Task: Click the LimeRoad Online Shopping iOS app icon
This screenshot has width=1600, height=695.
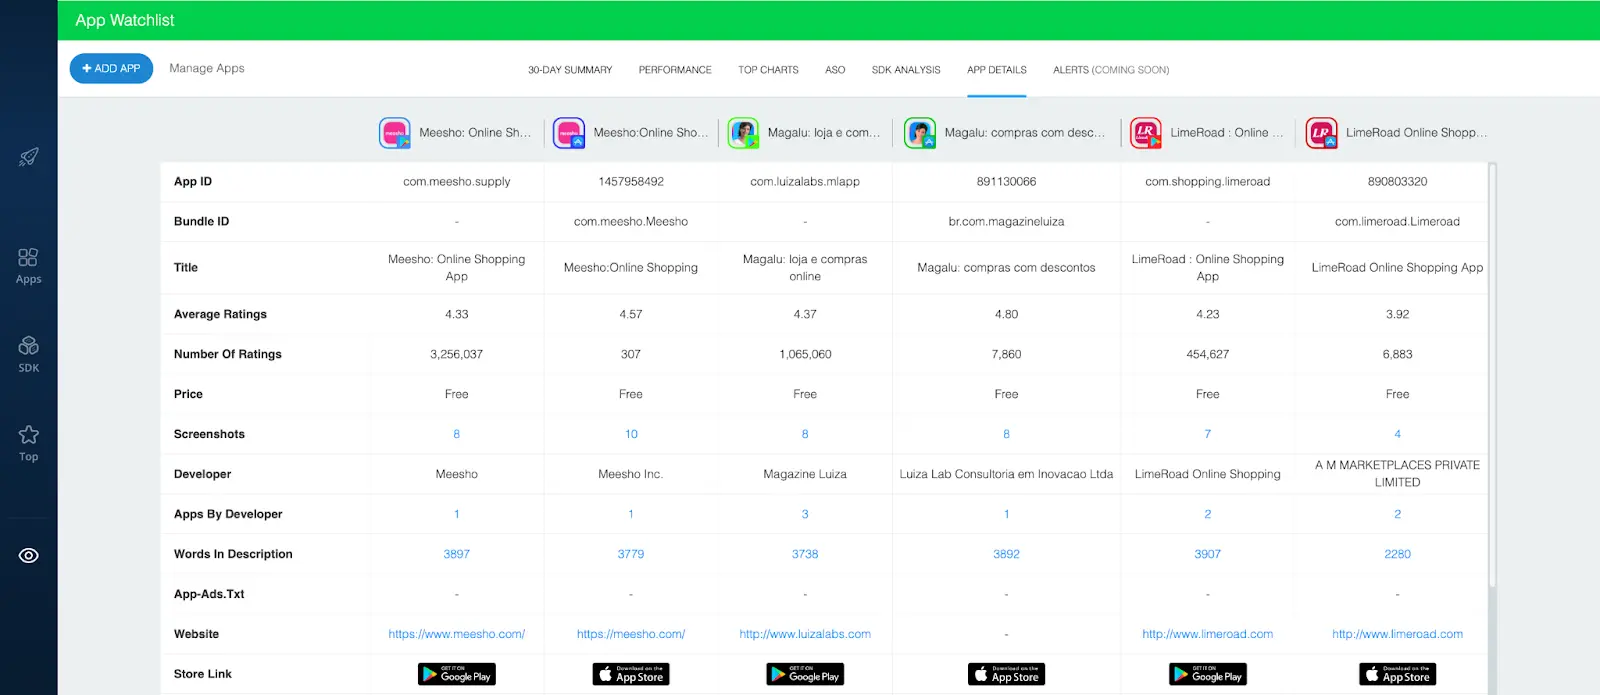Action: (x=1321, y=133)
